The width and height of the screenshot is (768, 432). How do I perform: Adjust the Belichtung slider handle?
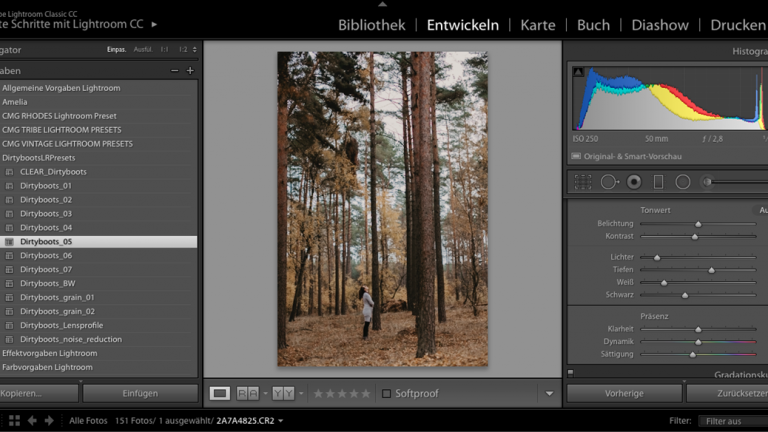[698, 224]
